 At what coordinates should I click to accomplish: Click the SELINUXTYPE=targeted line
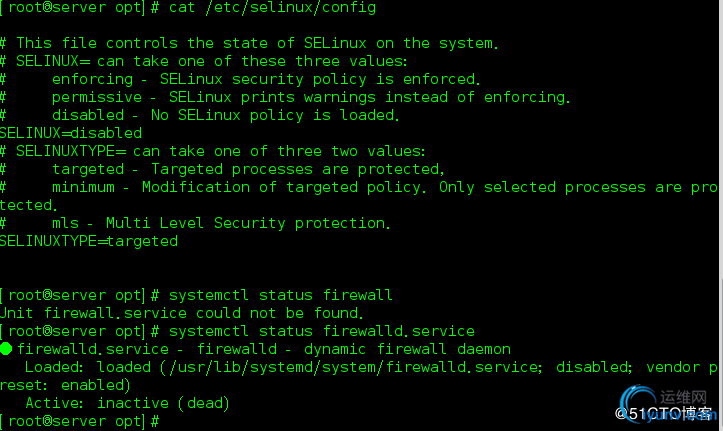(x=89, y=241)
